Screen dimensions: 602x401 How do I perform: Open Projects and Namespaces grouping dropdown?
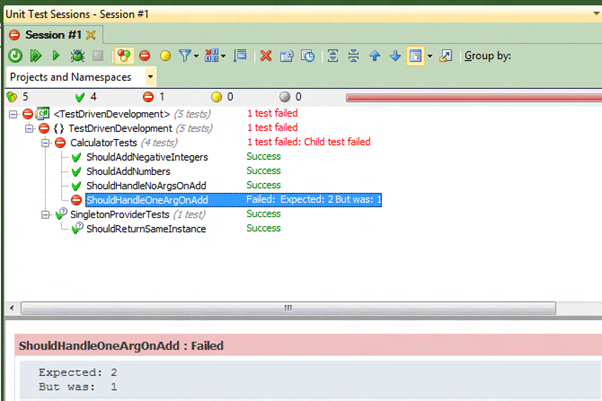(x=150, y=77)
